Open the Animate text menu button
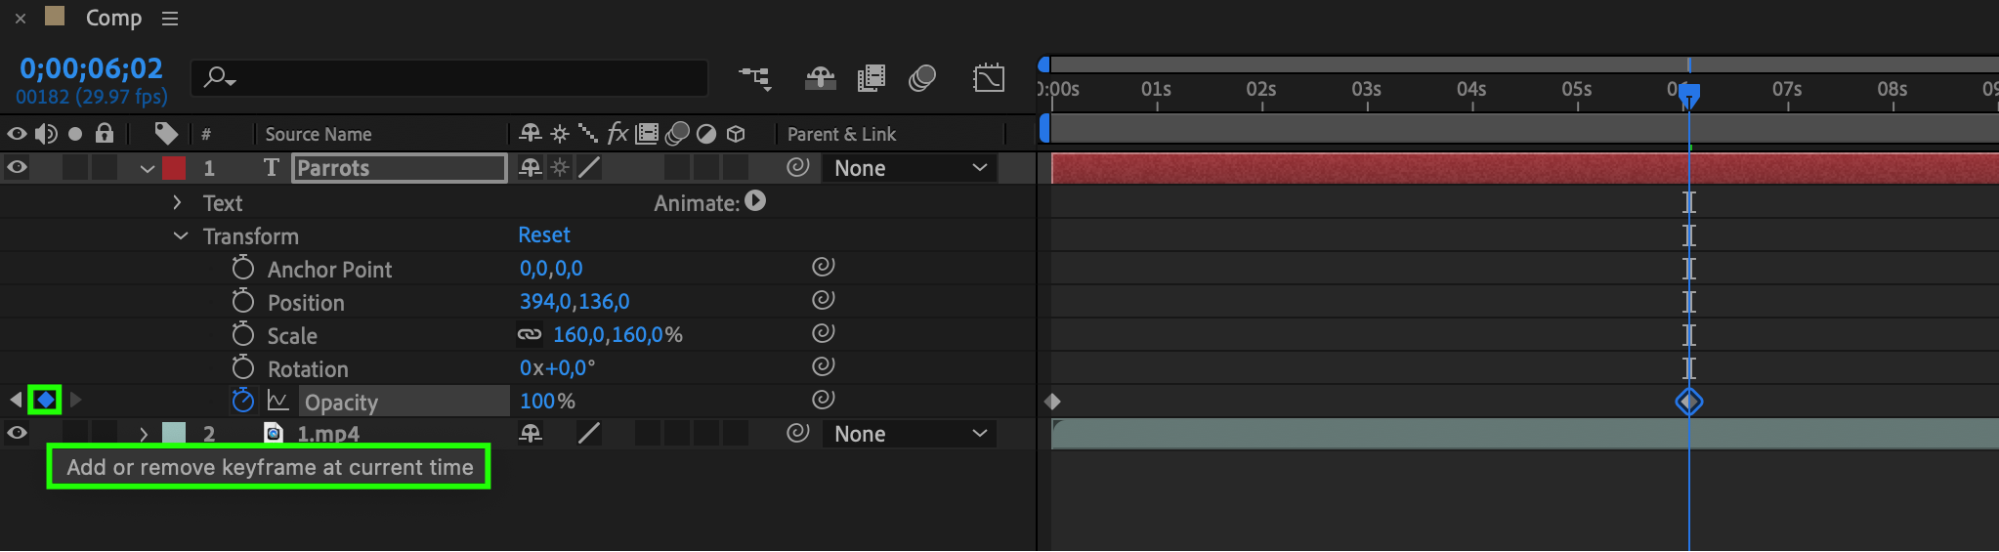 [x=755, y=202]
